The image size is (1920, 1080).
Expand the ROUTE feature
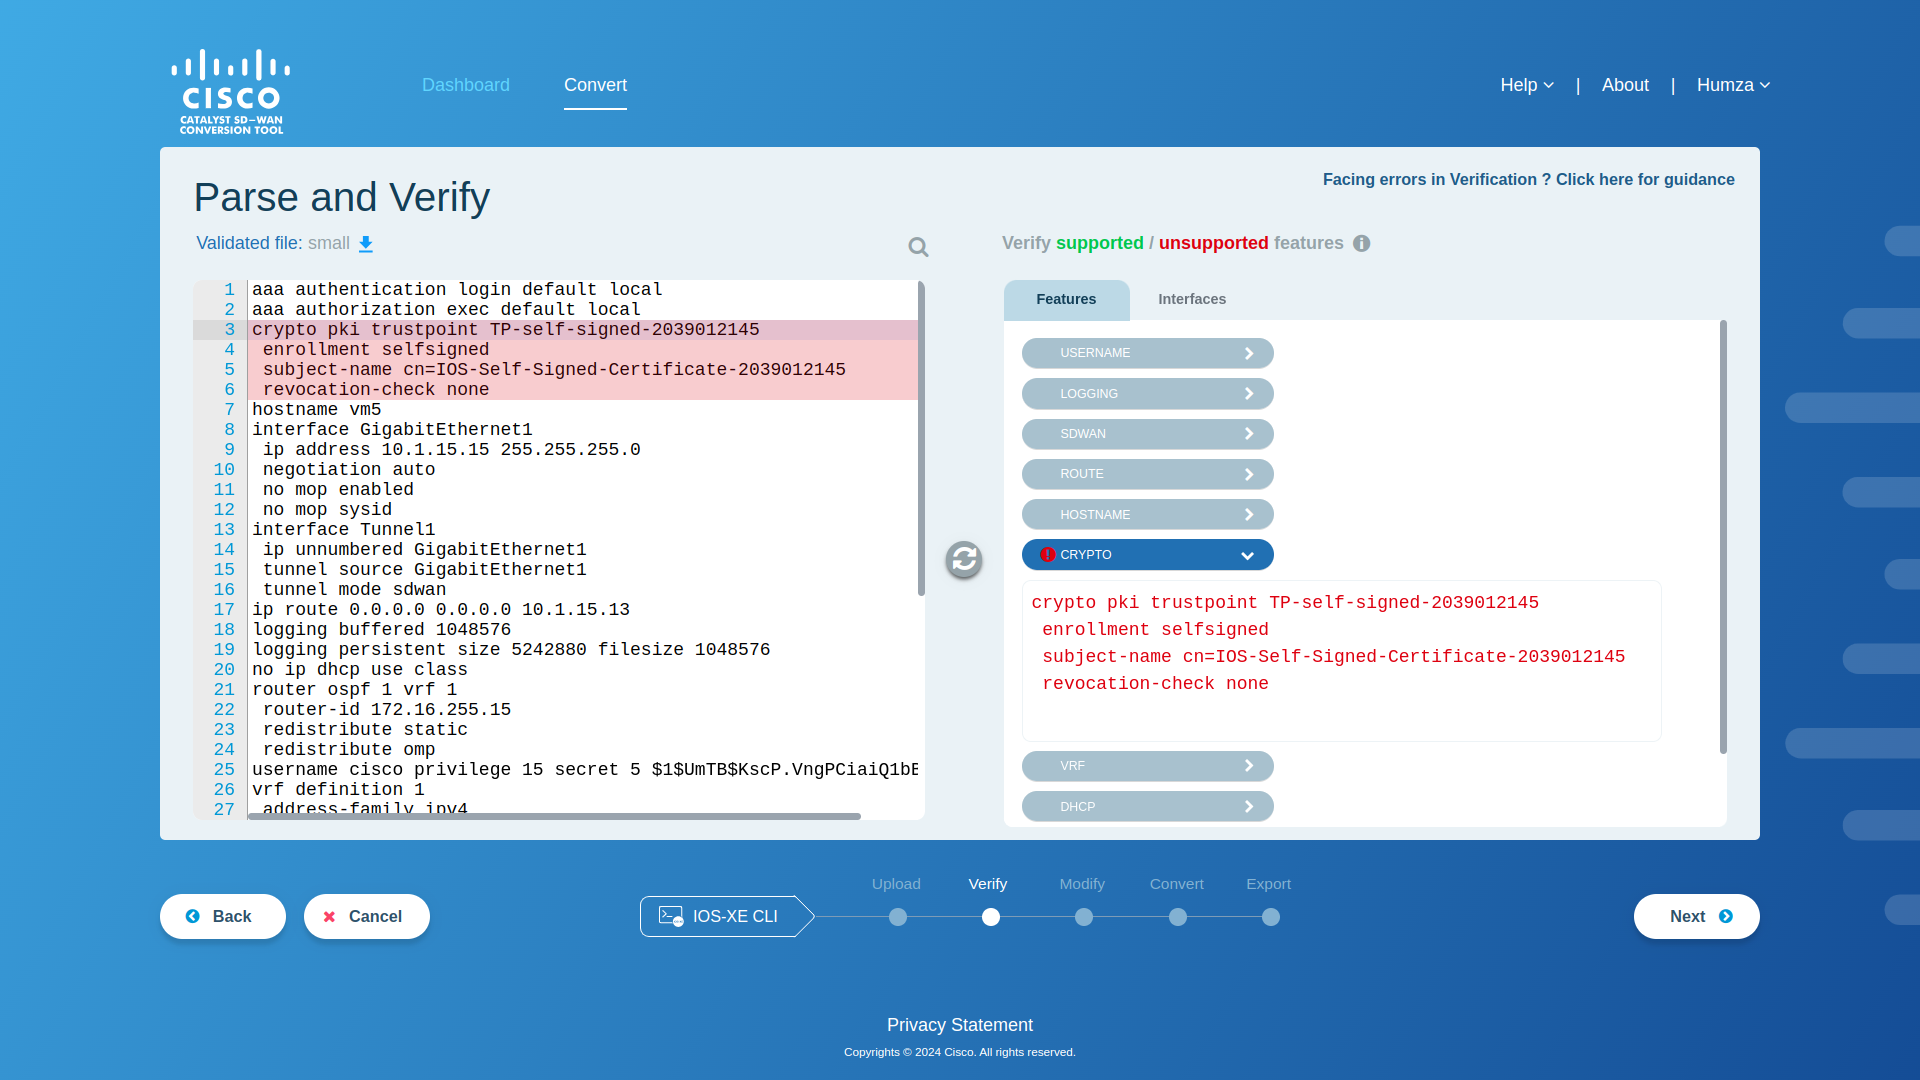[1147, 474]
